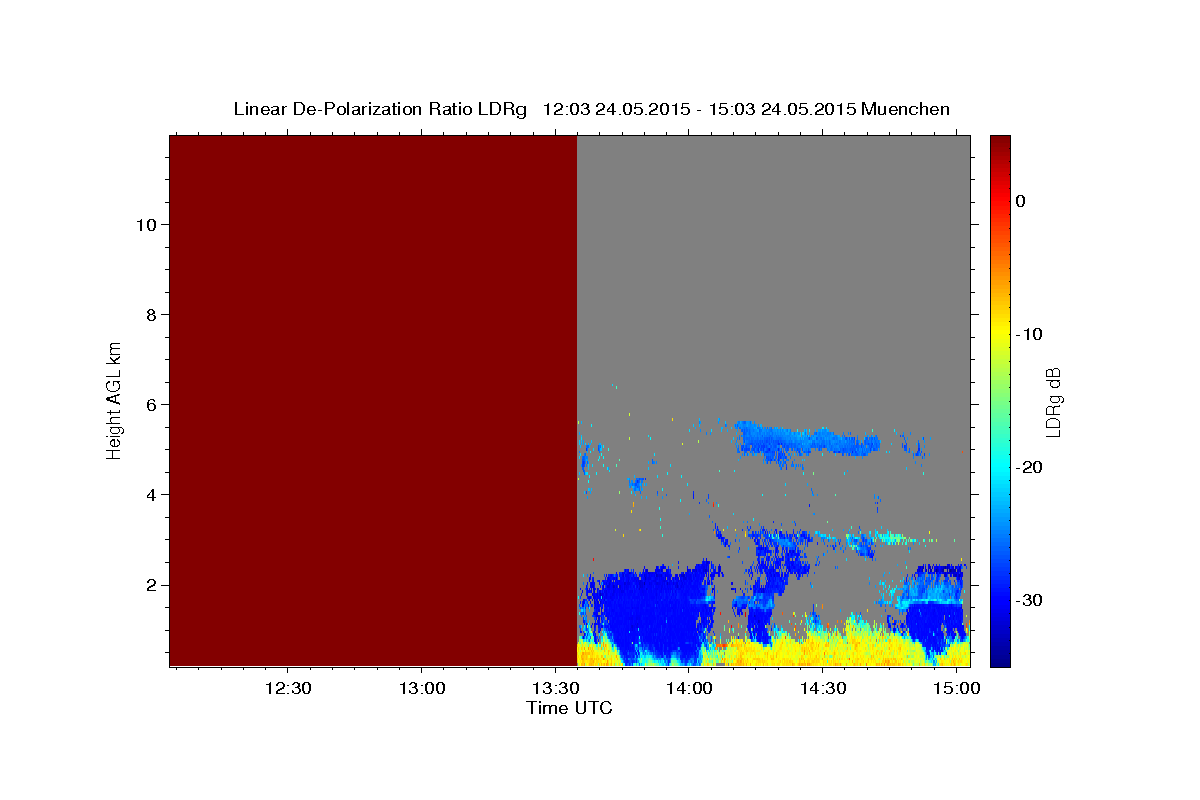The image size is (1200, 800).
Task: Click the height tick label 4
Action: click(149, 495)
